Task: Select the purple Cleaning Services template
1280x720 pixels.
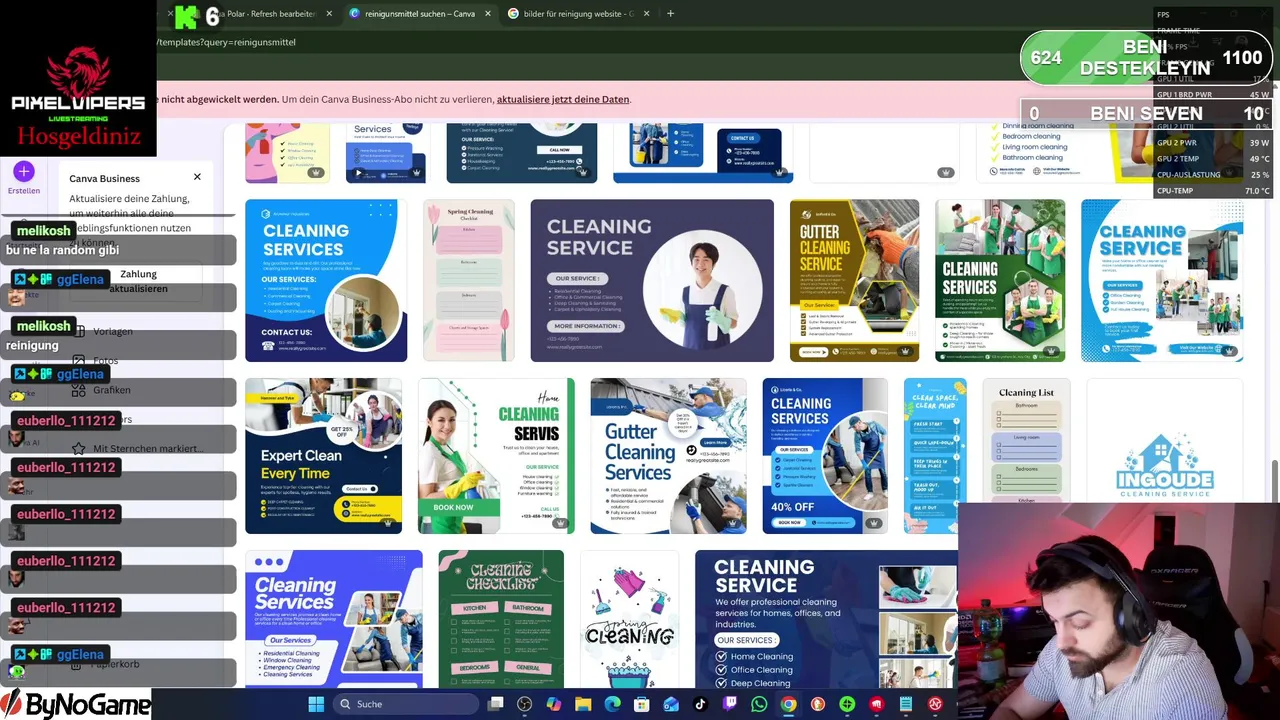Action: (x=334, y=619)
